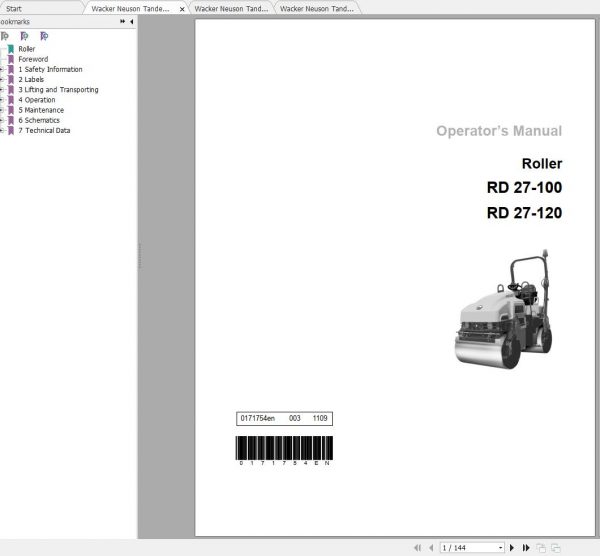Viewport: 600px width, 556px height.
Task: Click the RD 27-120 model text
Action: click(524, 213)
